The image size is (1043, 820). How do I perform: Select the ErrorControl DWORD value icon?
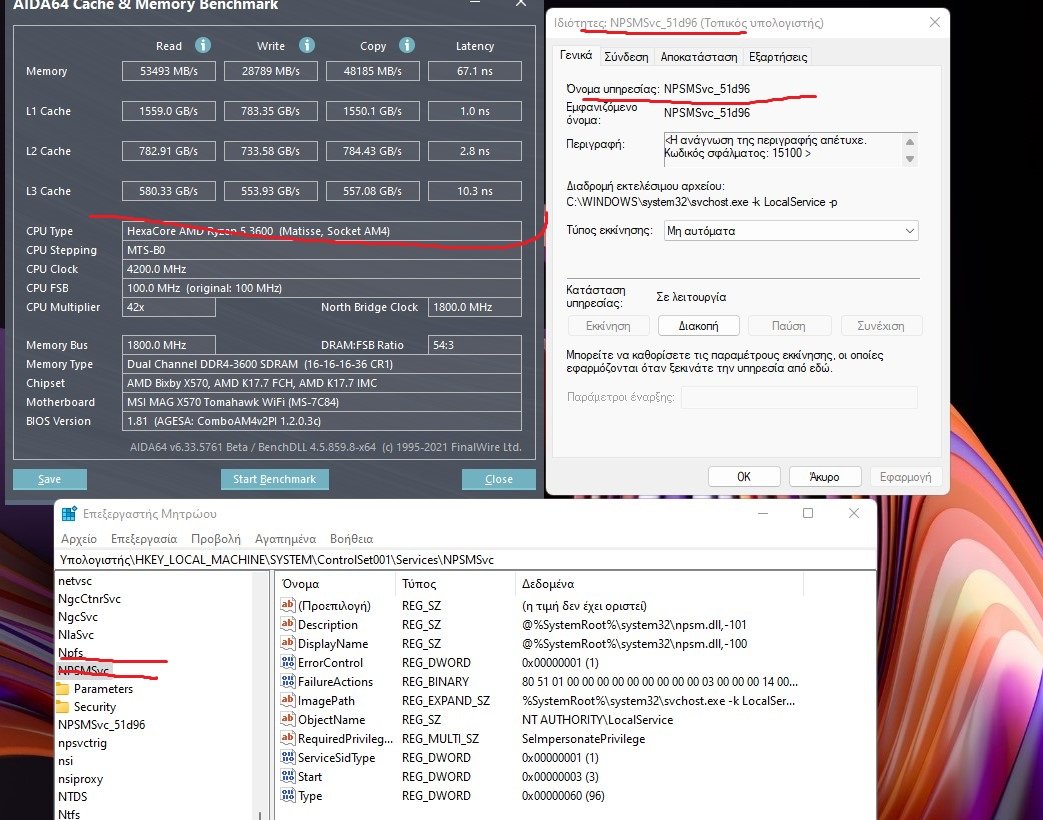click(287, 662)
